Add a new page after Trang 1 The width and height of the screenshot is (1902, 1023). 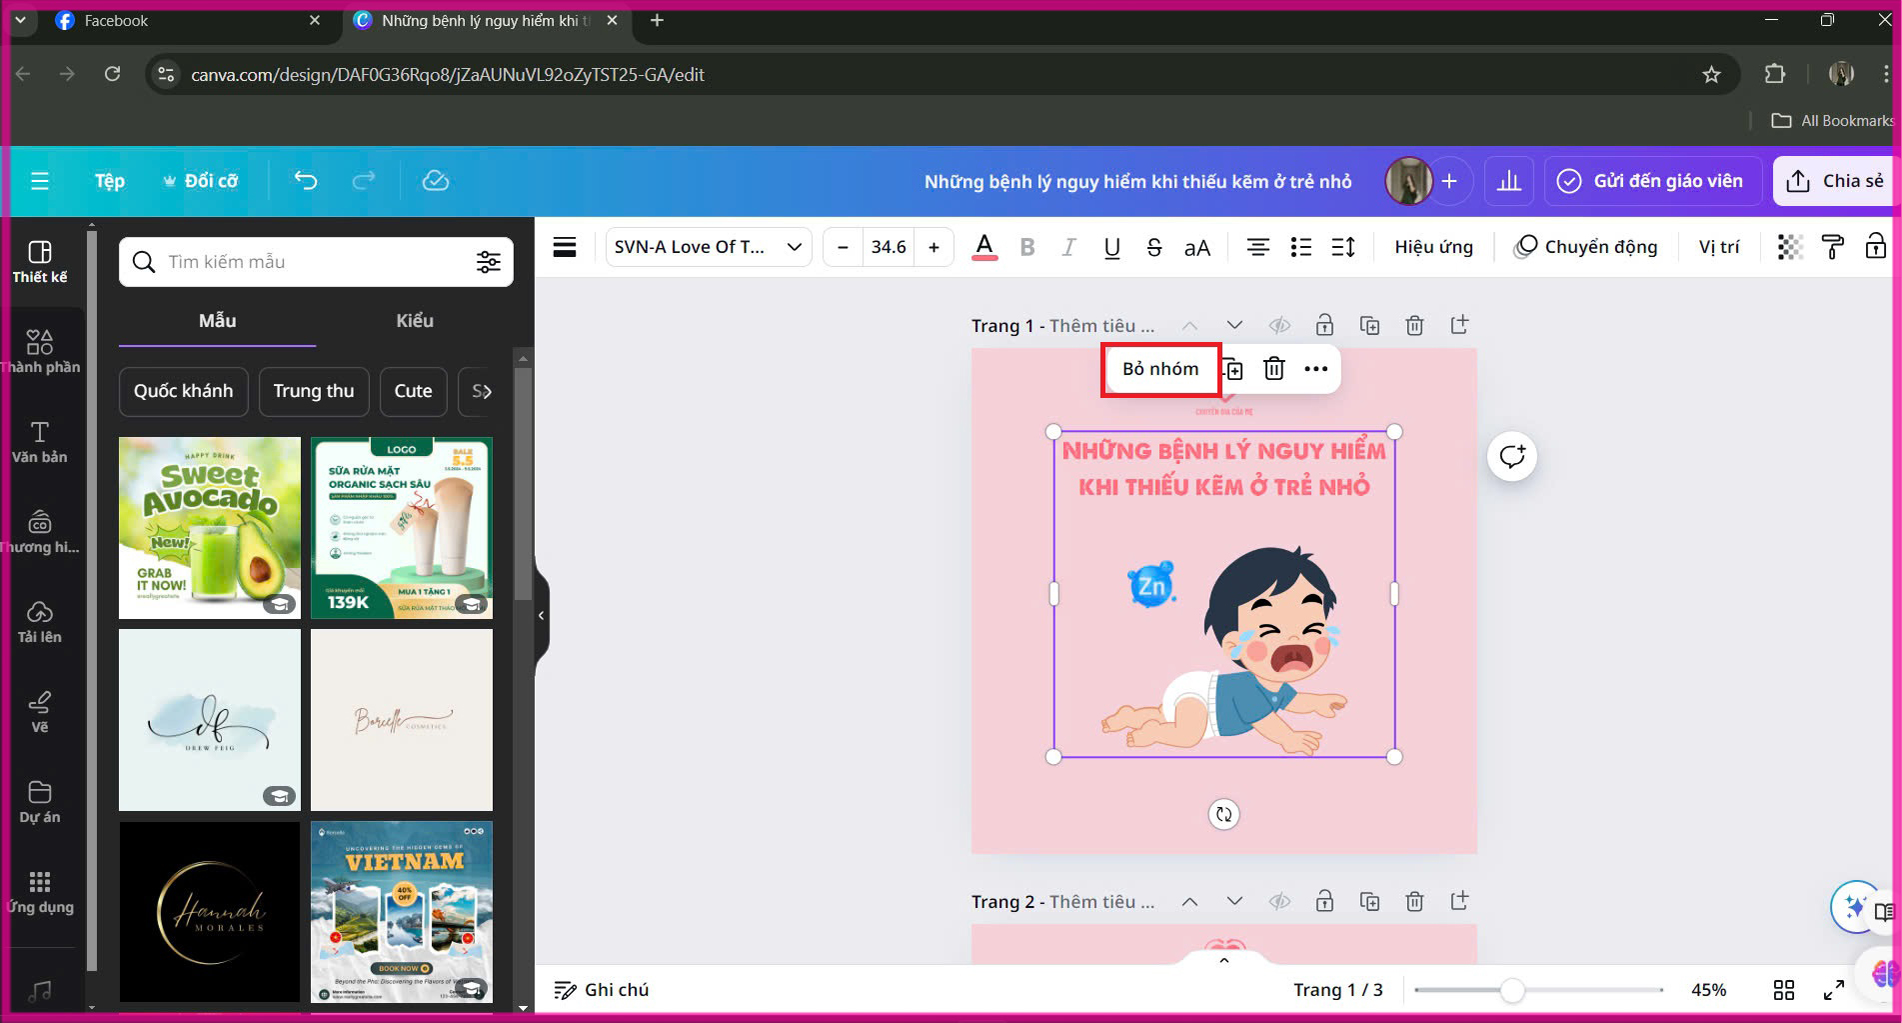point(1460,325)
